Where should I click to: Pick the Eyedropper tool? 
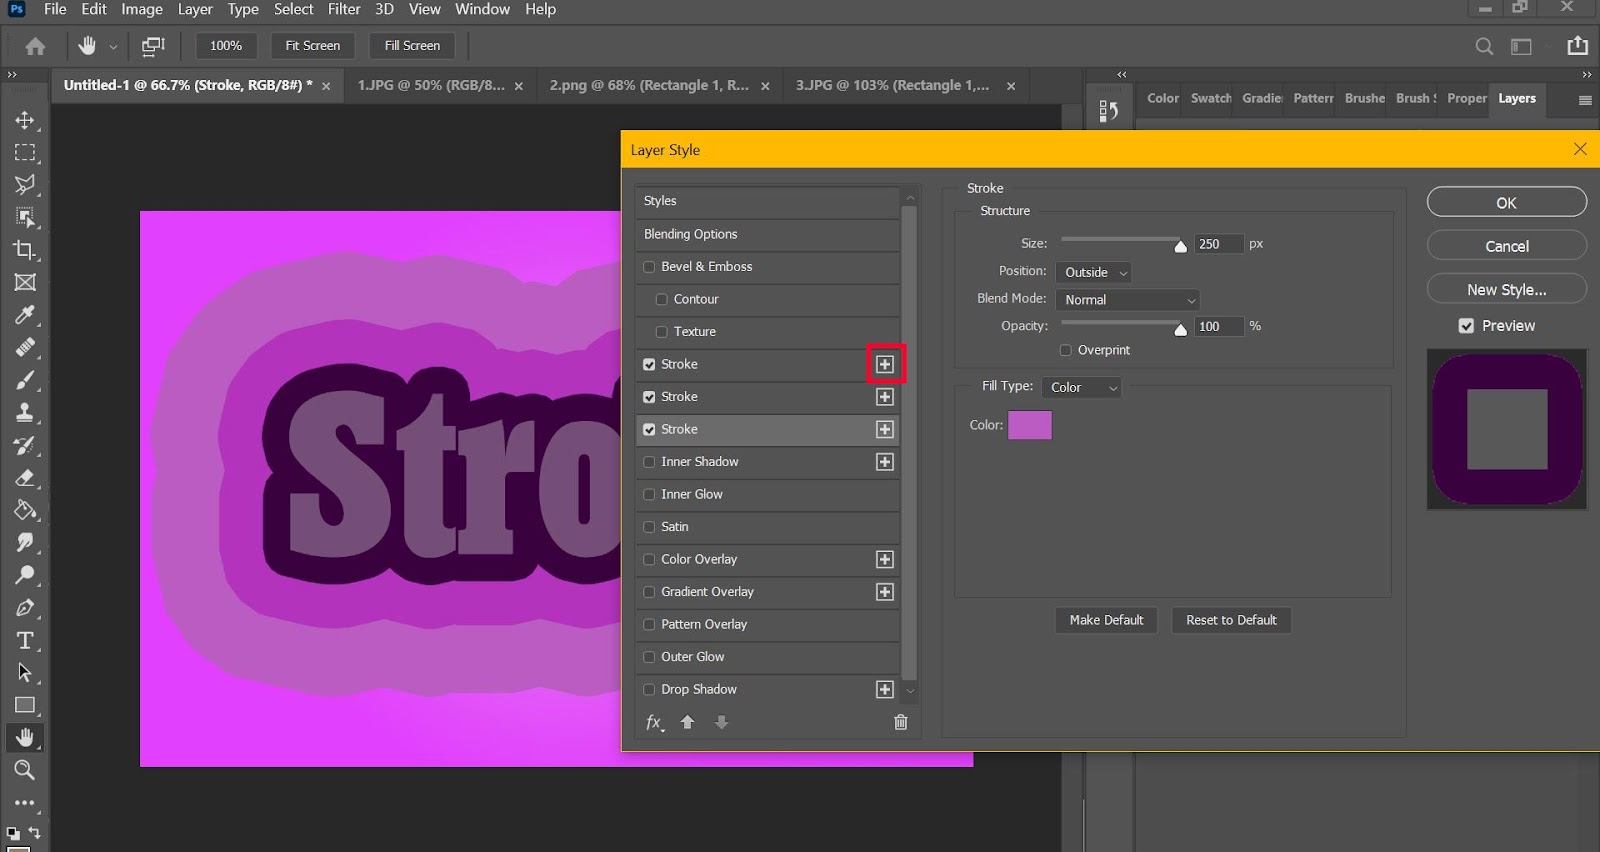click(x=25, y=315)
